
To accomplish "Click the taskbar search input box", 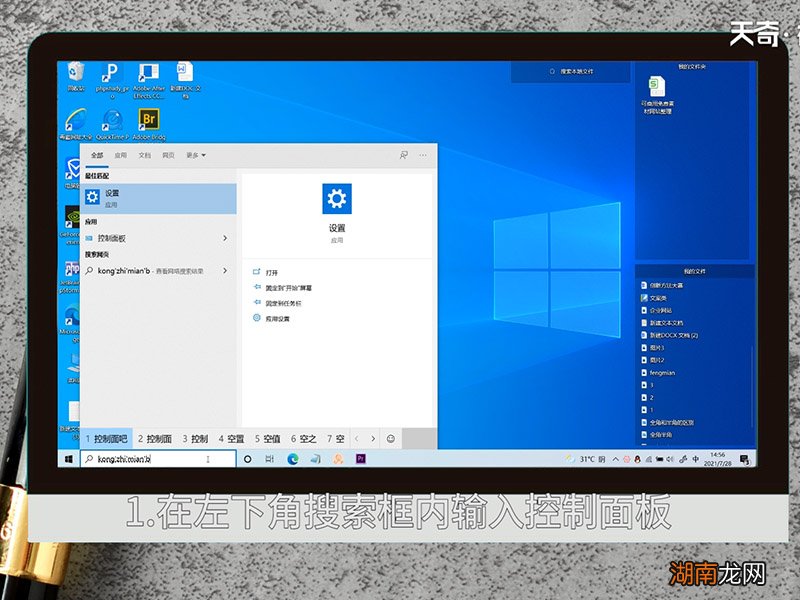I will click(x=158, y=459).
